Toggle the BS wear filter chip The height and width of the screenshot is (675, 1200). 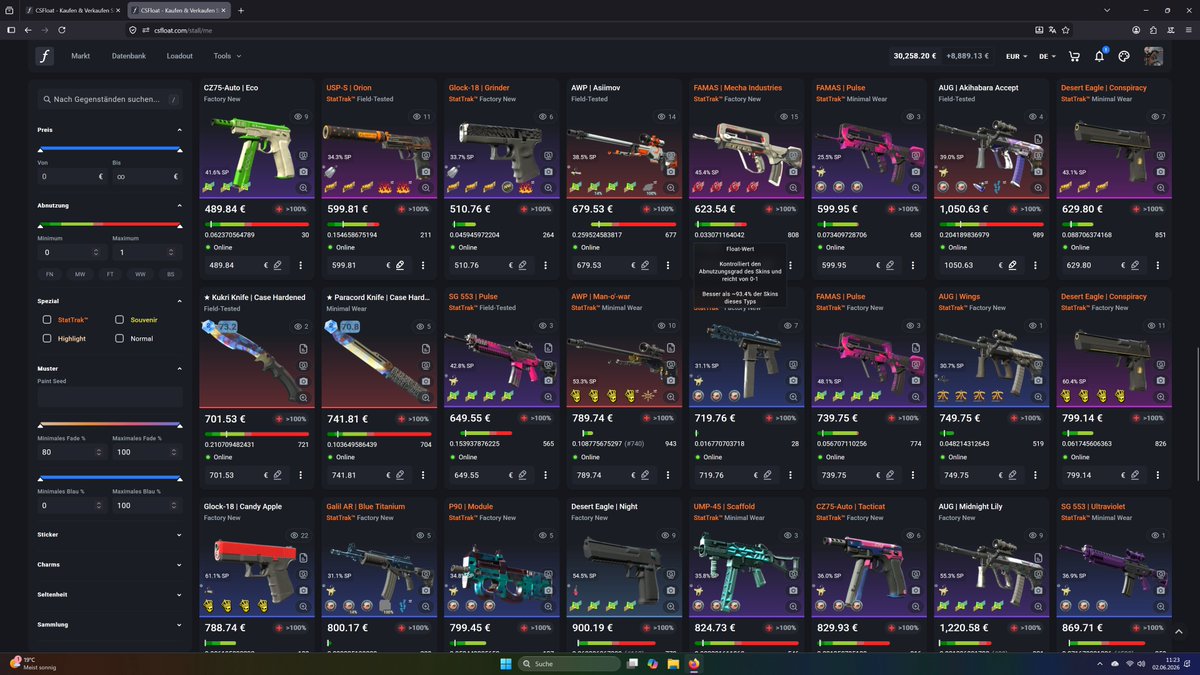[x=170, y=273]
